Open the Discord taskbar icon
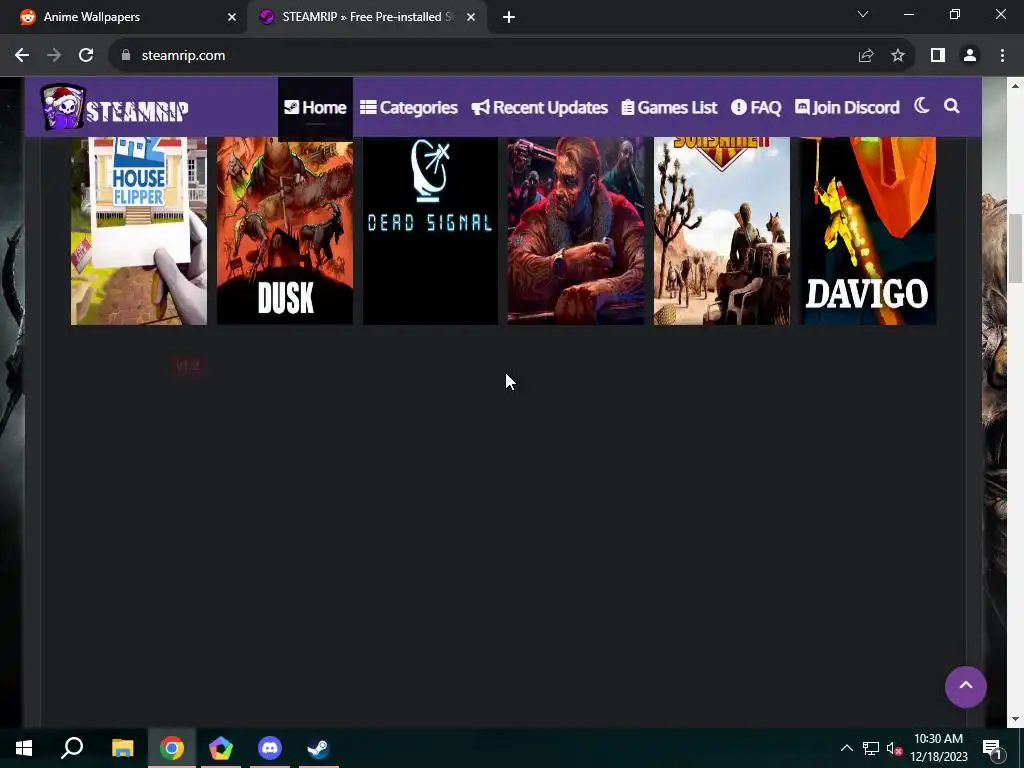Image resolution: width=1024 pixels, height=768 pixels. [x=270, y=748]
